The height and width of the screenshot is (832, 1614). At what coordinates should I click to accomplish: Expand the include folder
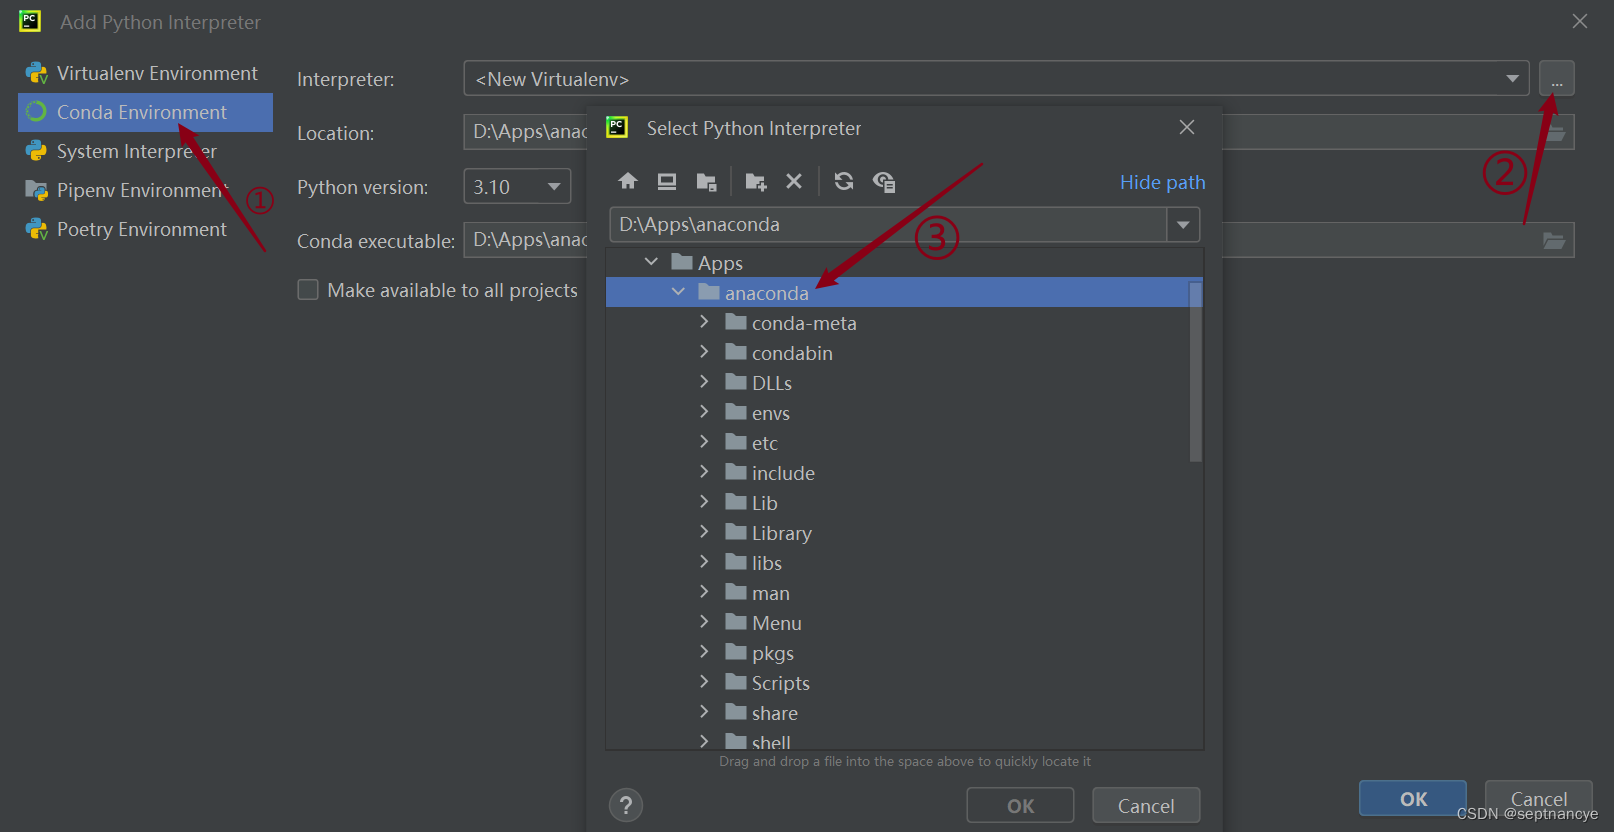[704, 472]
